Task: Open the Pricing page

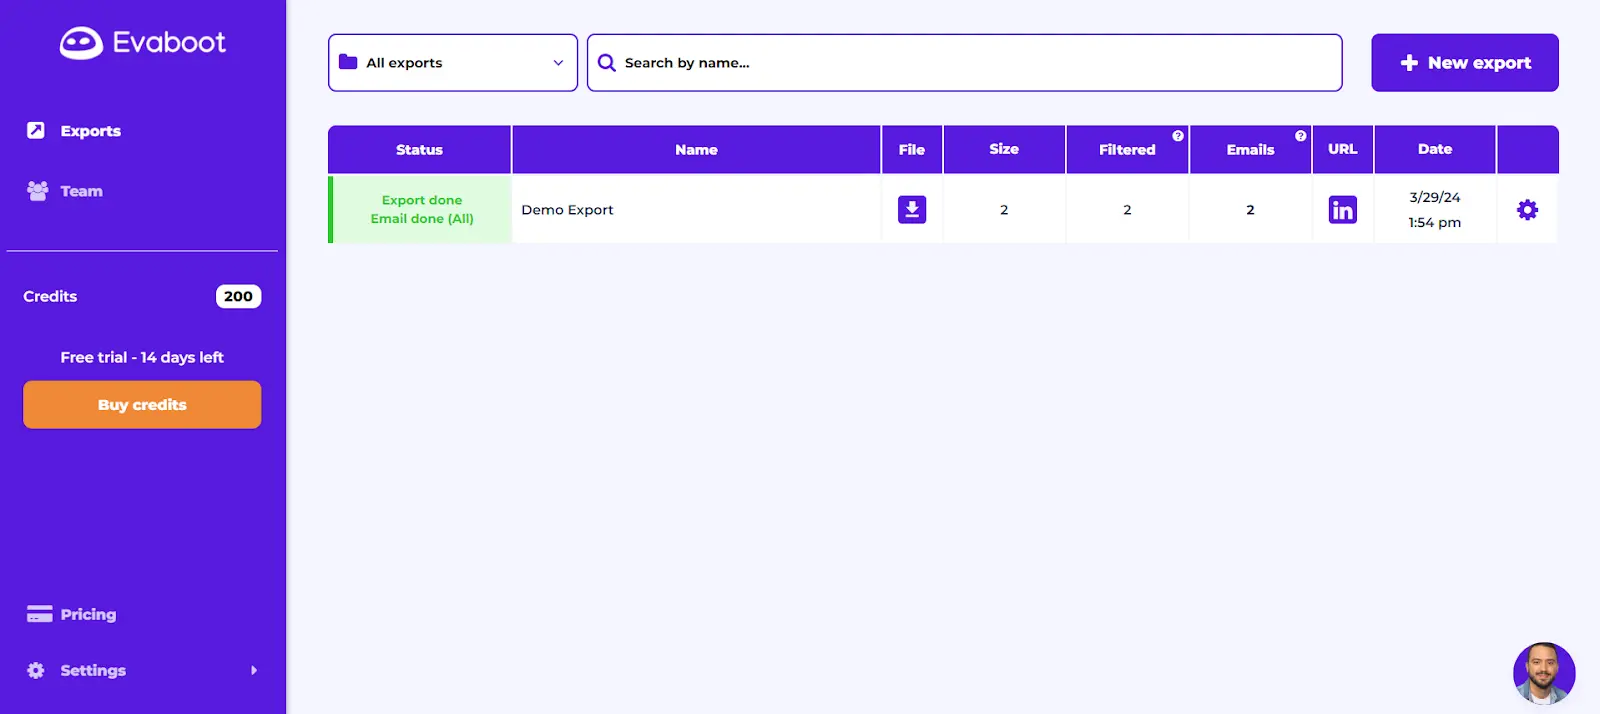Action: [88, 614]
